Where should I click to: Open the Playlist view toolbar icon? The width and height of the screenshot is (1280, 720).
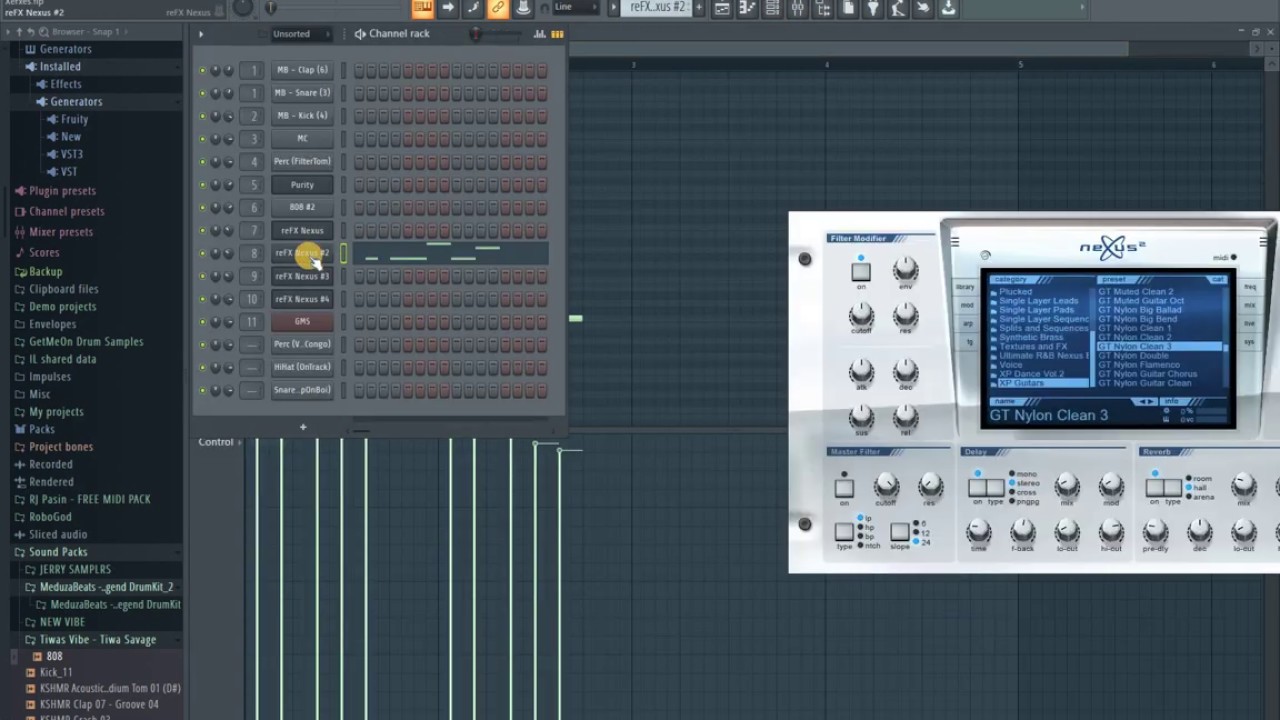coord(723,8)
